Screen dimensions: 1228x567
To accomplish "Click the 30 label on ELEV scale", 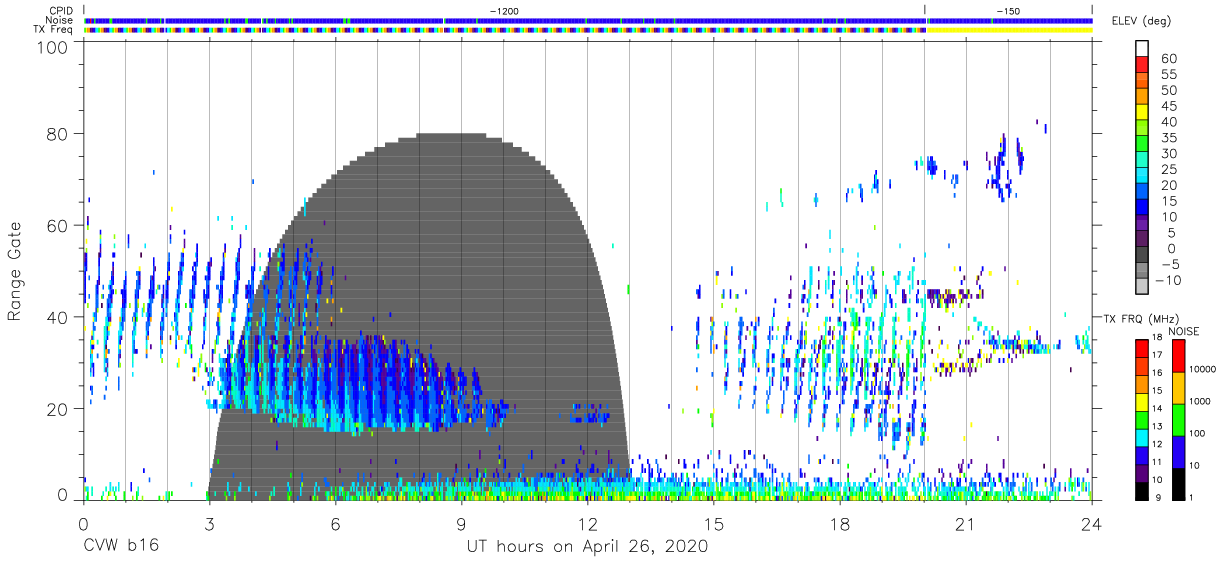I will 1168,154.
